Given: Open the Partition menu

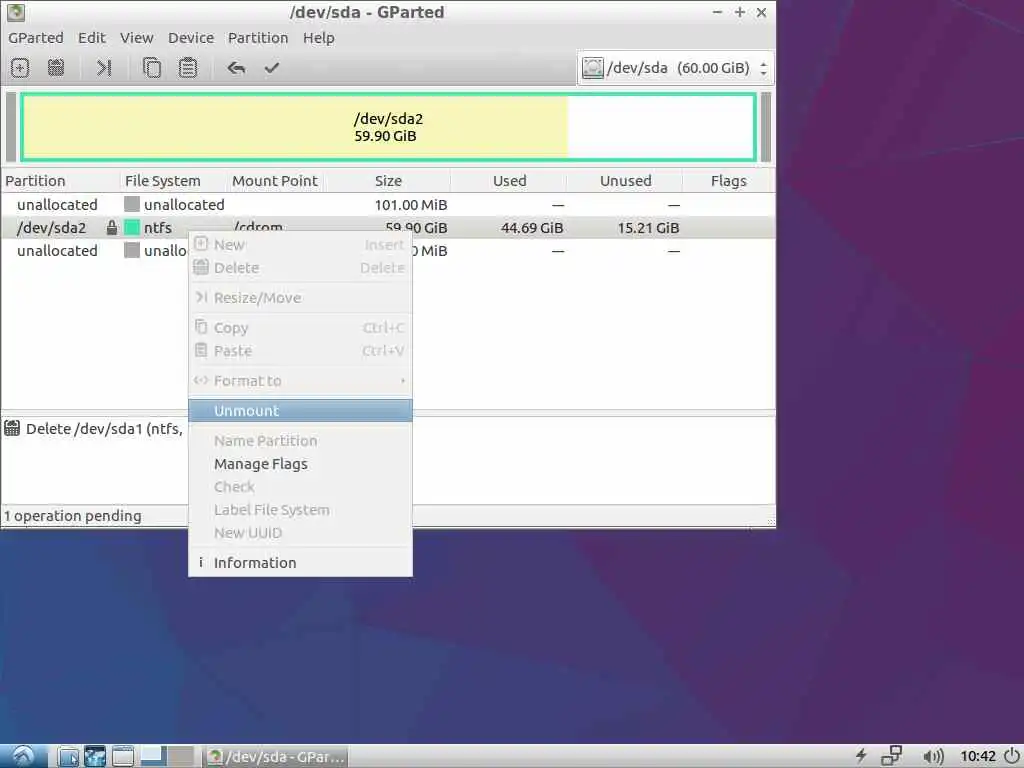Looking at the screenshot, I should pyautogui.click(x=258, y=38).
